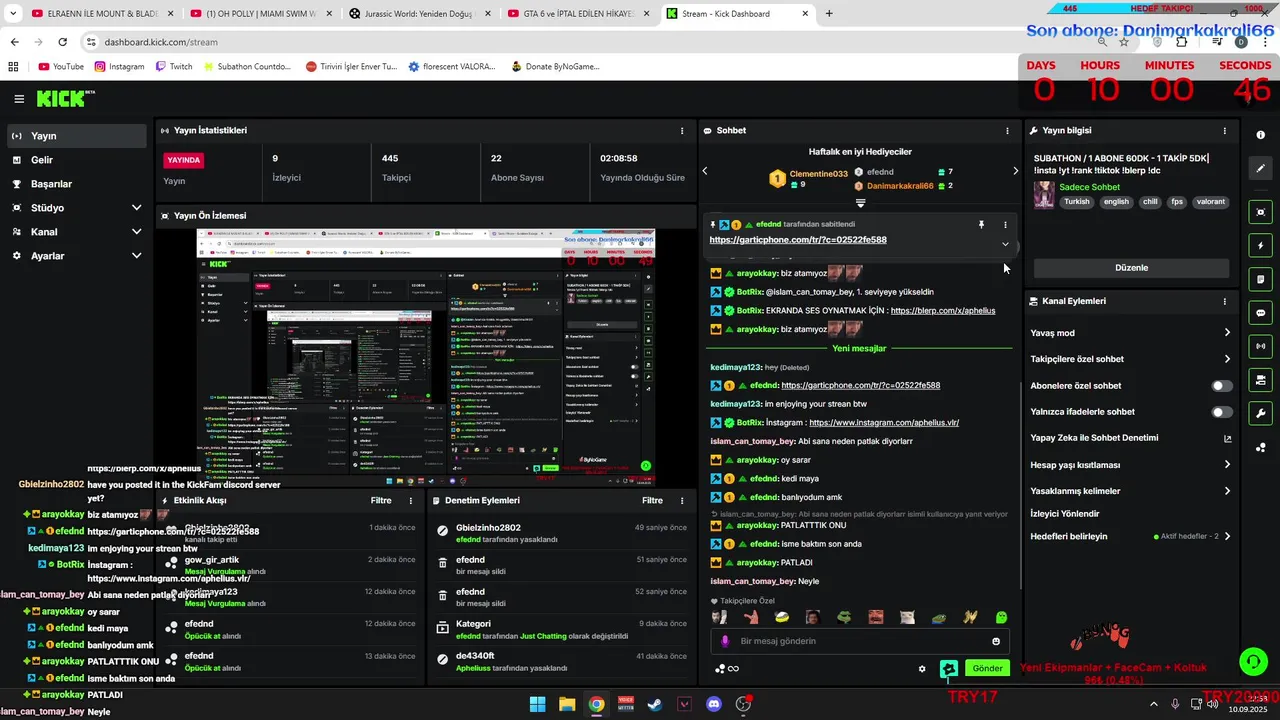Screen dimensions: 1280x720
Task: Reload the browser page
Action: [x=62, y=42]
